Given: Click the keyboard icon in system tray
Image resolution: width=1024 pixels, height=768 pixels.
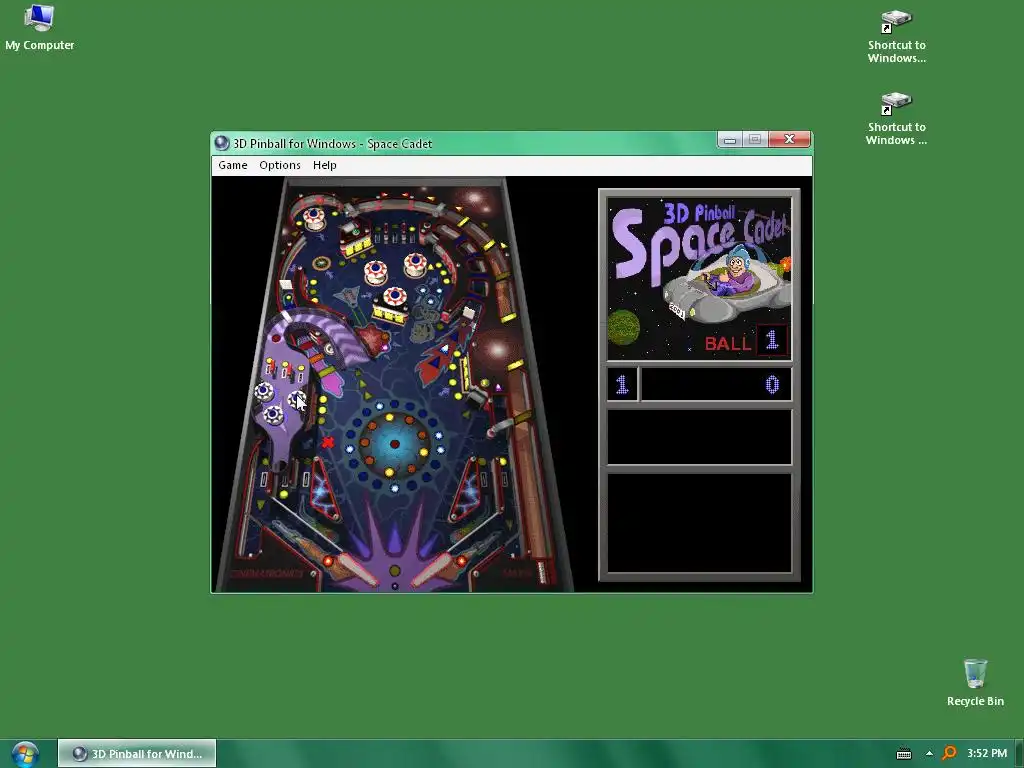Looking at the screenshot, I should (904, 754).
